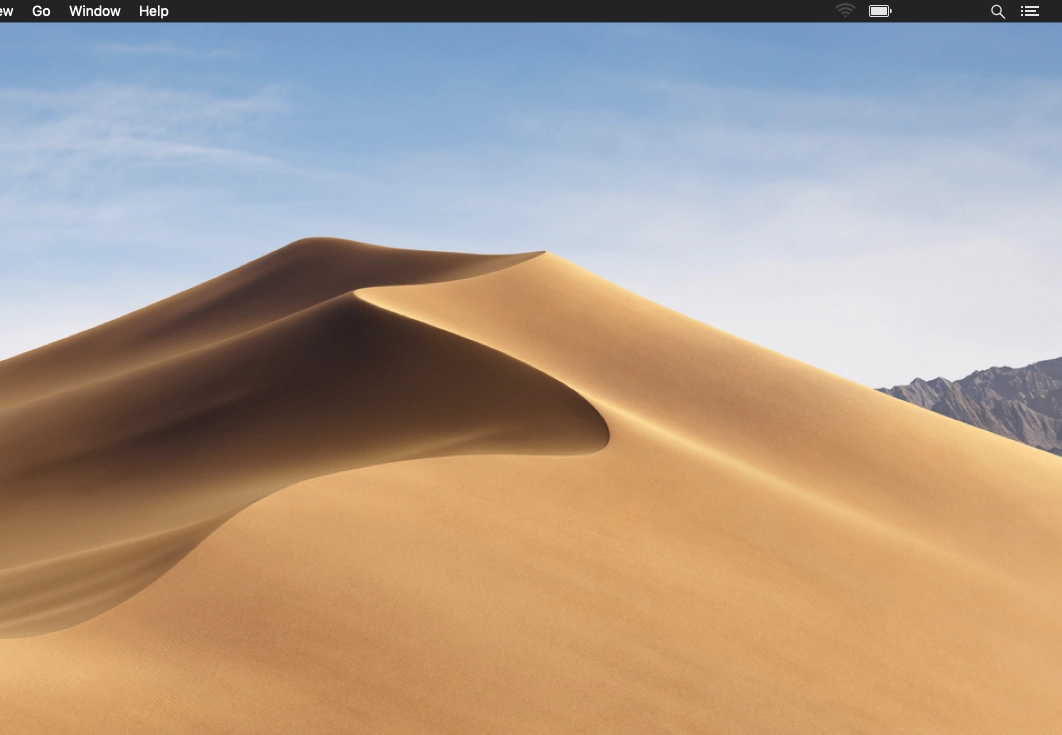Click Help in the menu bar
This screenshot has width=1062, height=735.
point(153,11)
